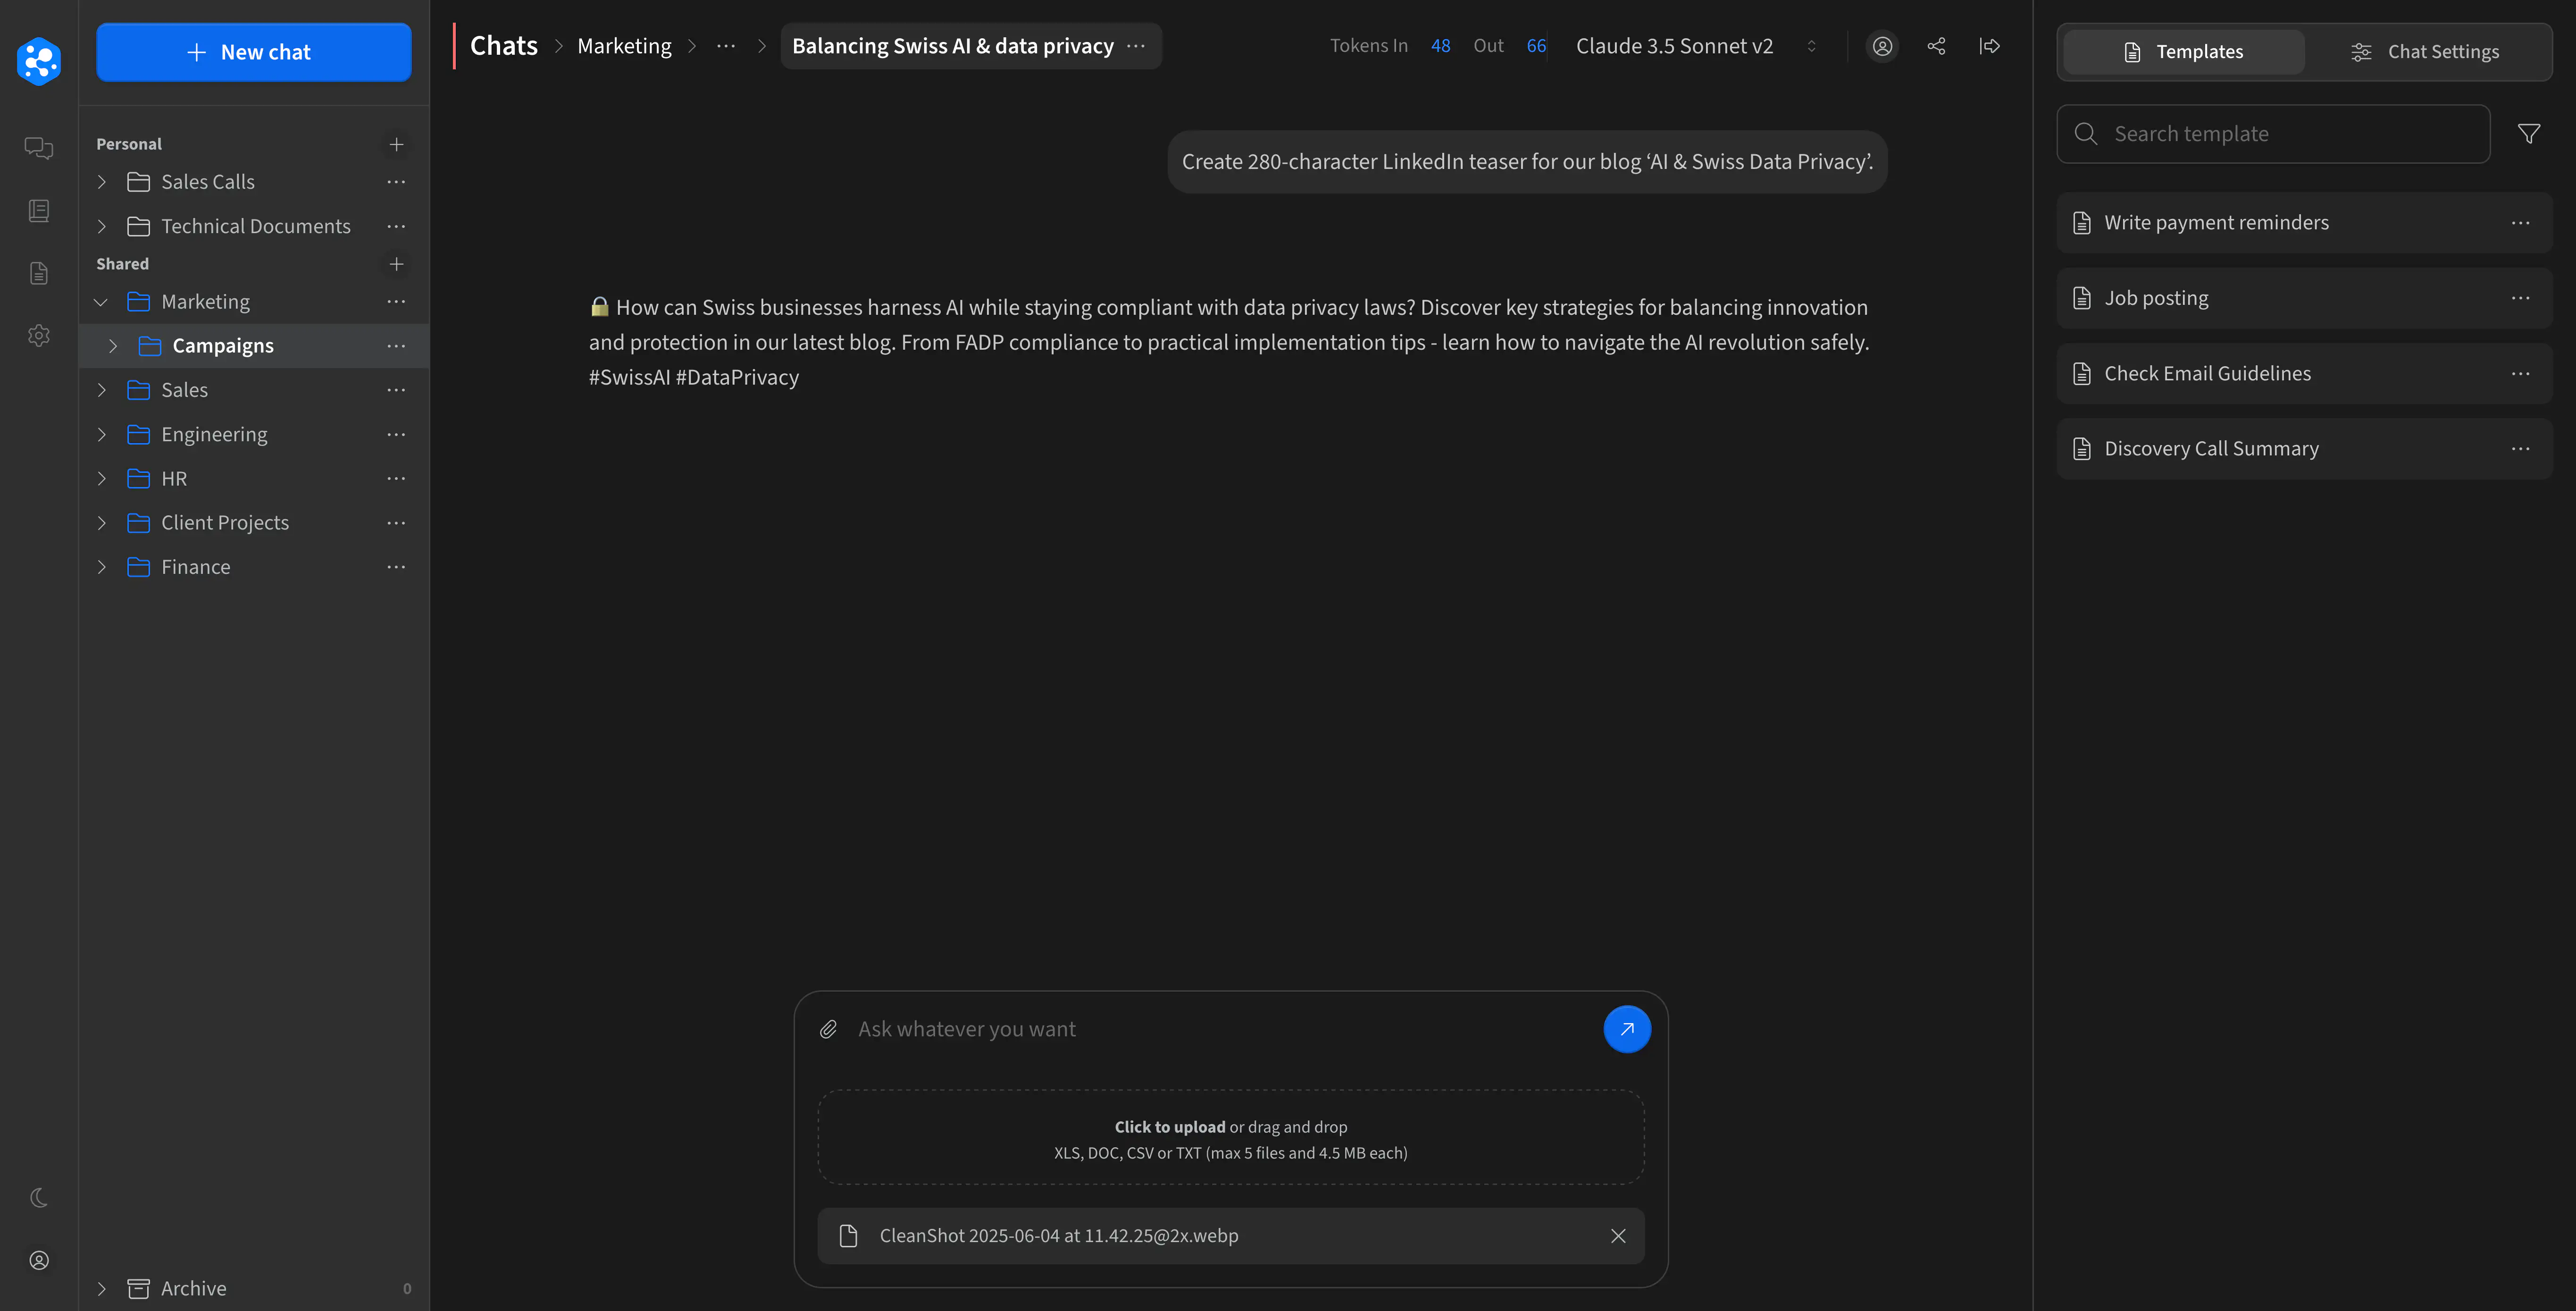Click the export chat icon in header

point(1989,46)
